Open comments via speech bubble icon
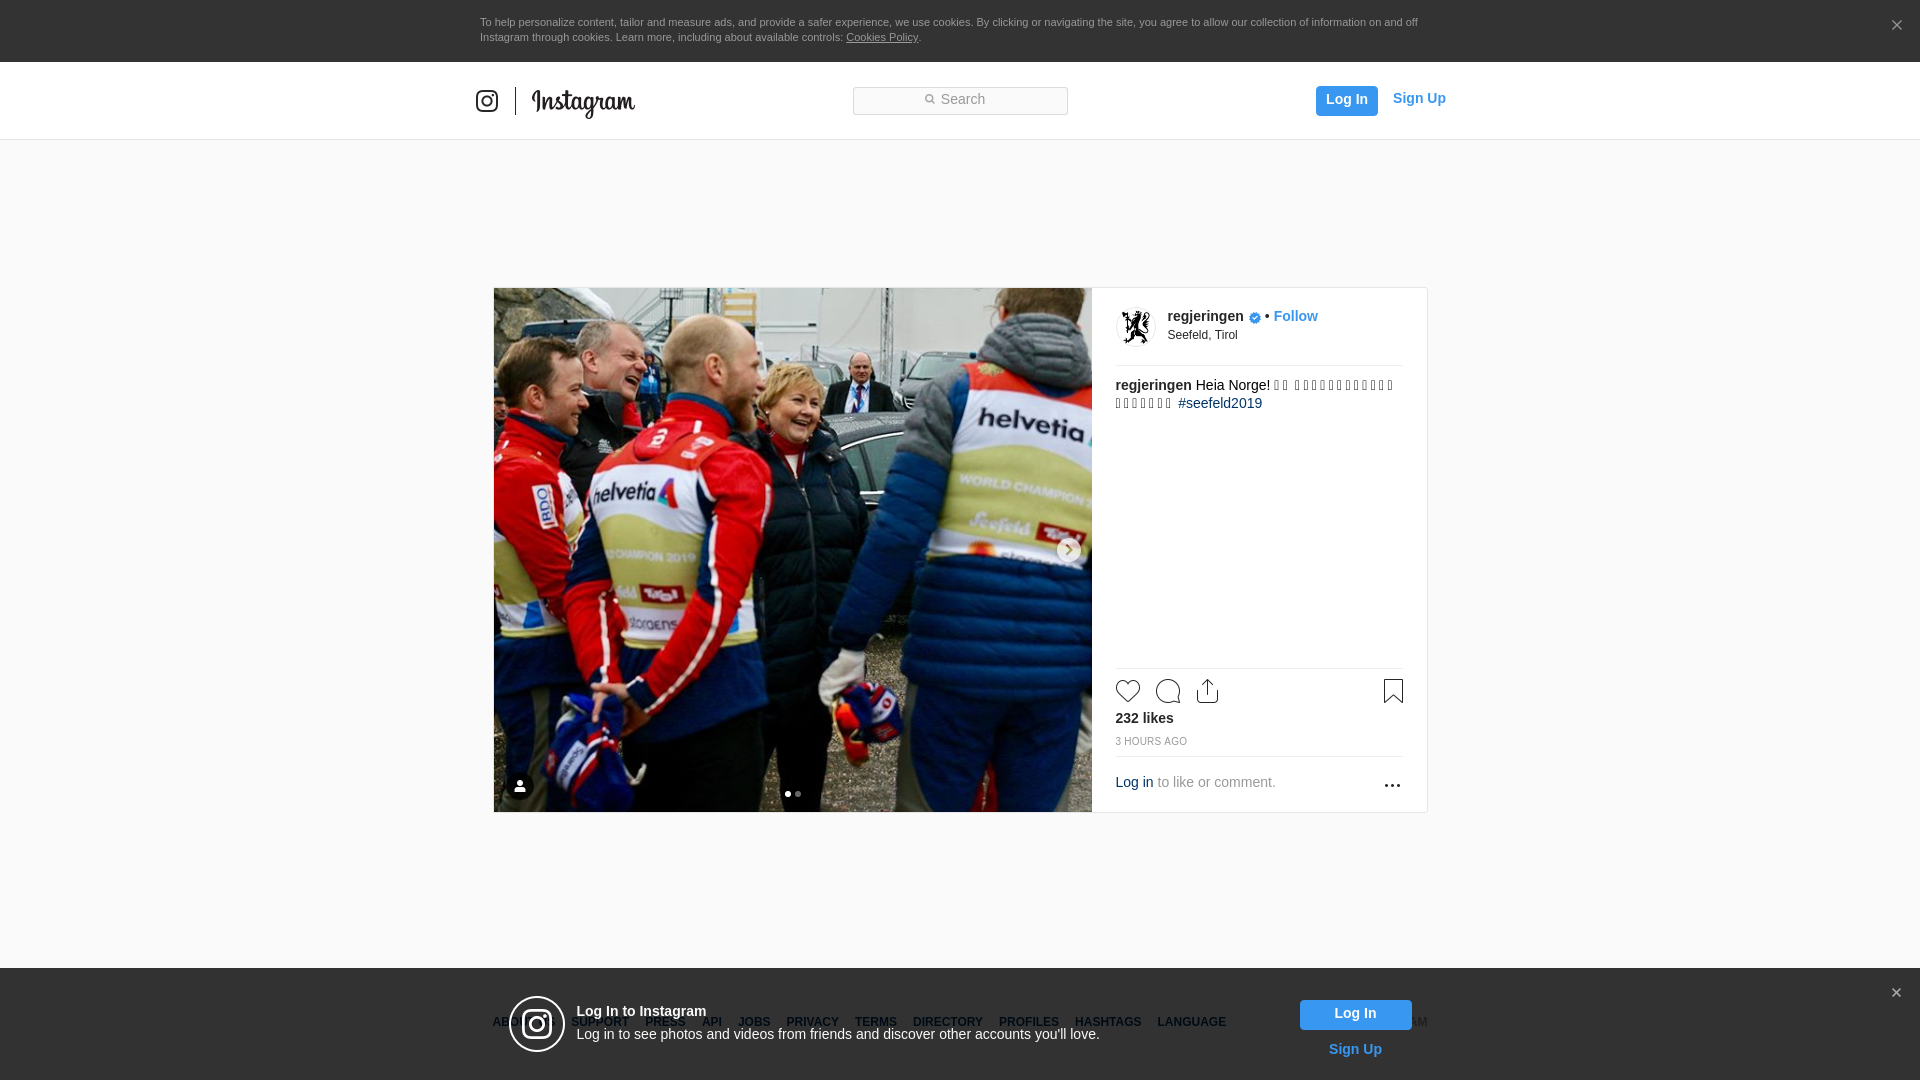Viewport: 1920px width, 1080px height. point(1167,691)
